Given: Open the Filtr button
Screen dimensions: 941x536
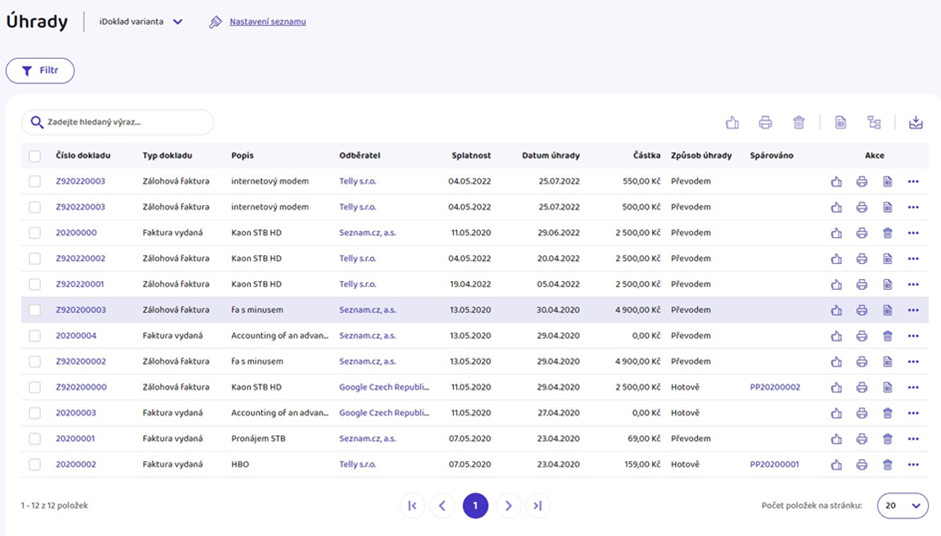Looking at the screenshot, I should 40,71.
